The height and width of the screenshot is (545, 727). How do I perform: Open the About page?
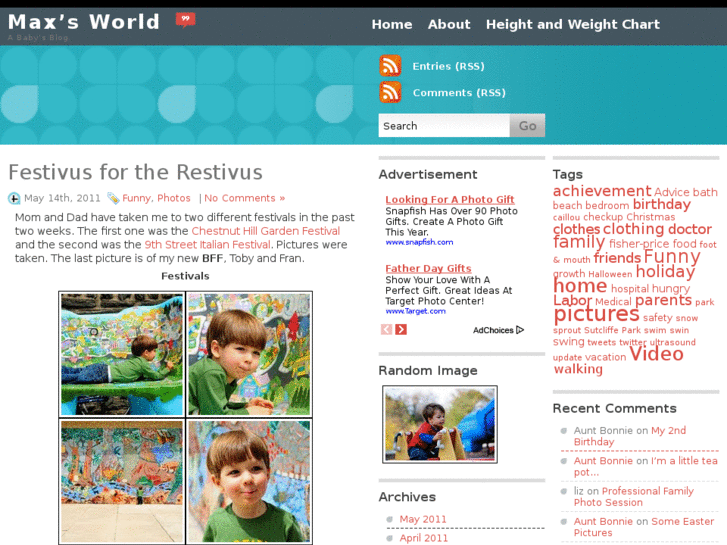[x=449, y=24]
